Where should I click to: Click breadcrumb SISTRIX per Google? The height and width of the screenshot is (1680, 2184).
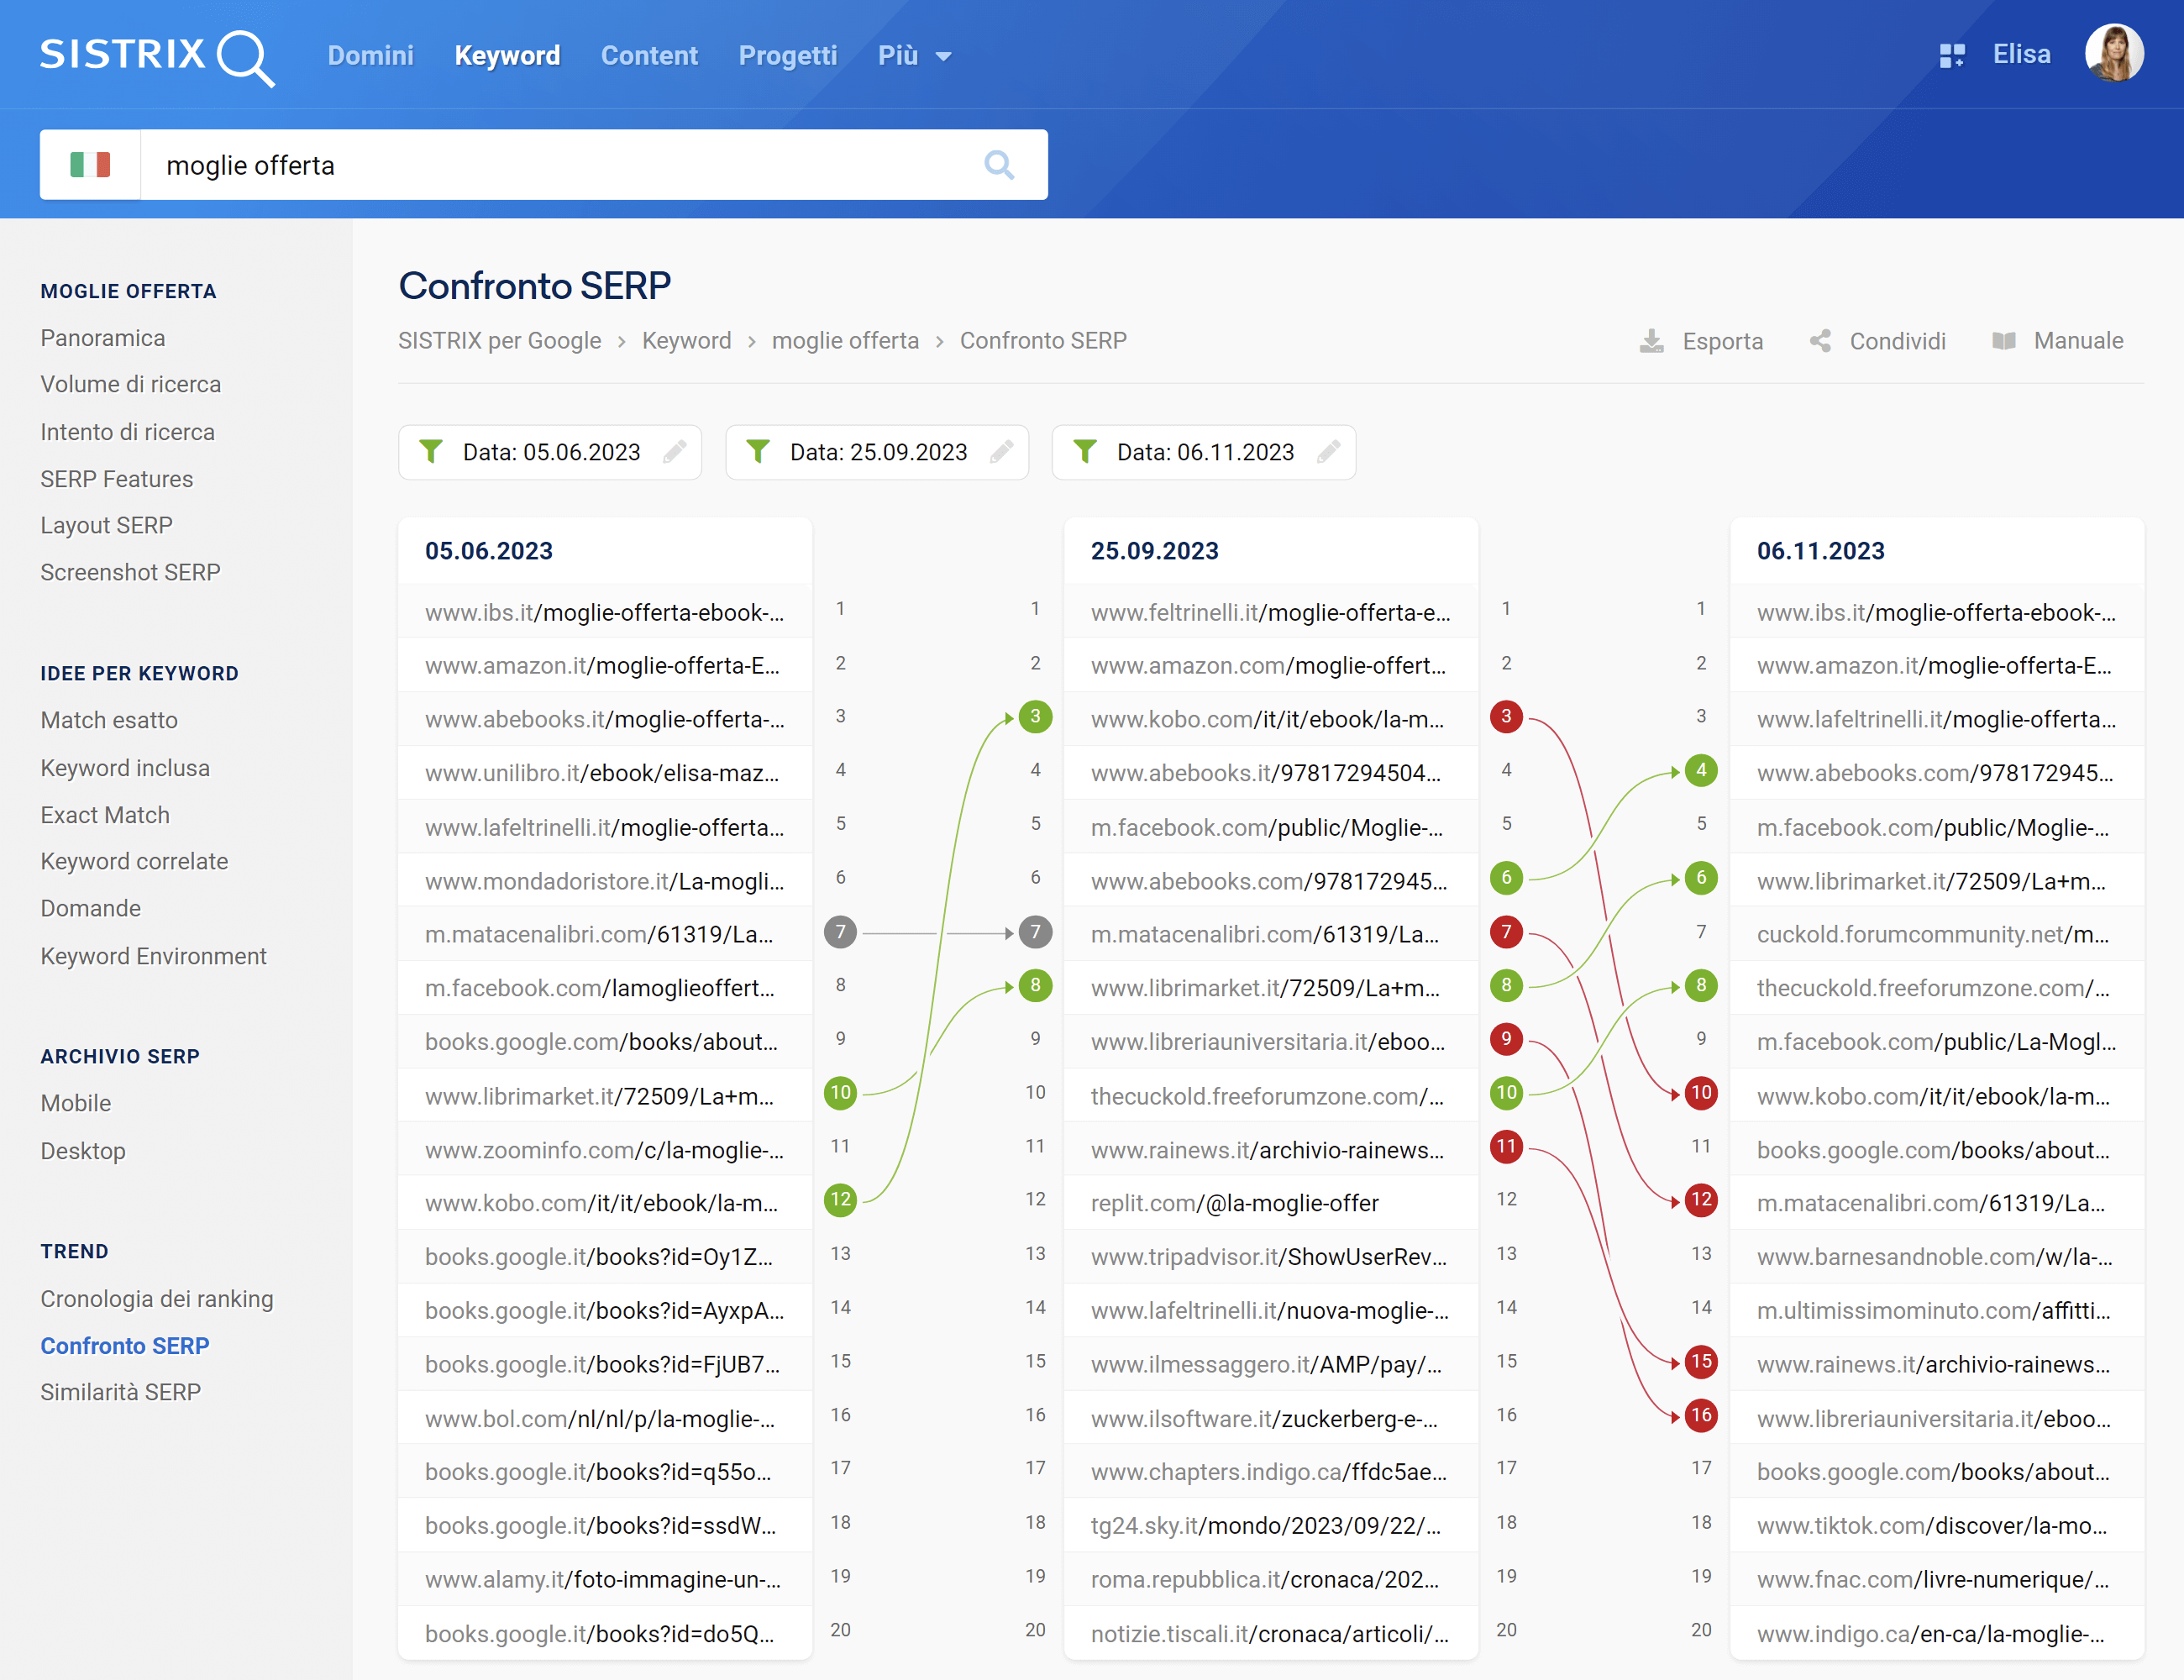500,341
